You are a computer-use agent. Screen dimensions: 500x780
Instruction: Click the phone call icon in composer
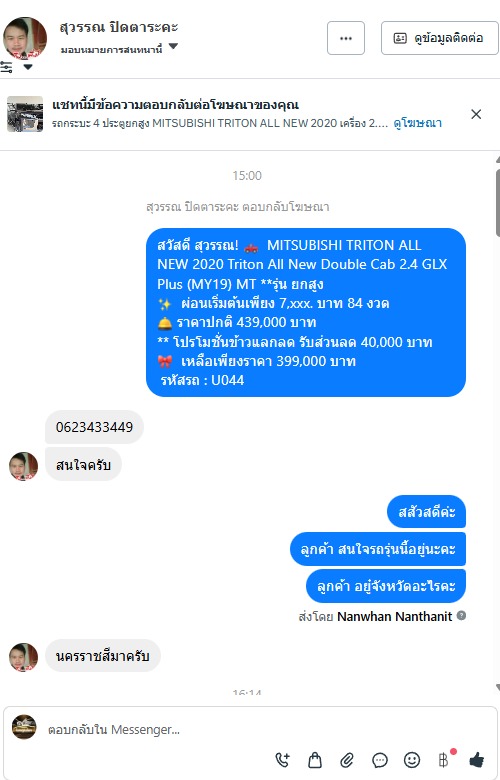[282, 760]
